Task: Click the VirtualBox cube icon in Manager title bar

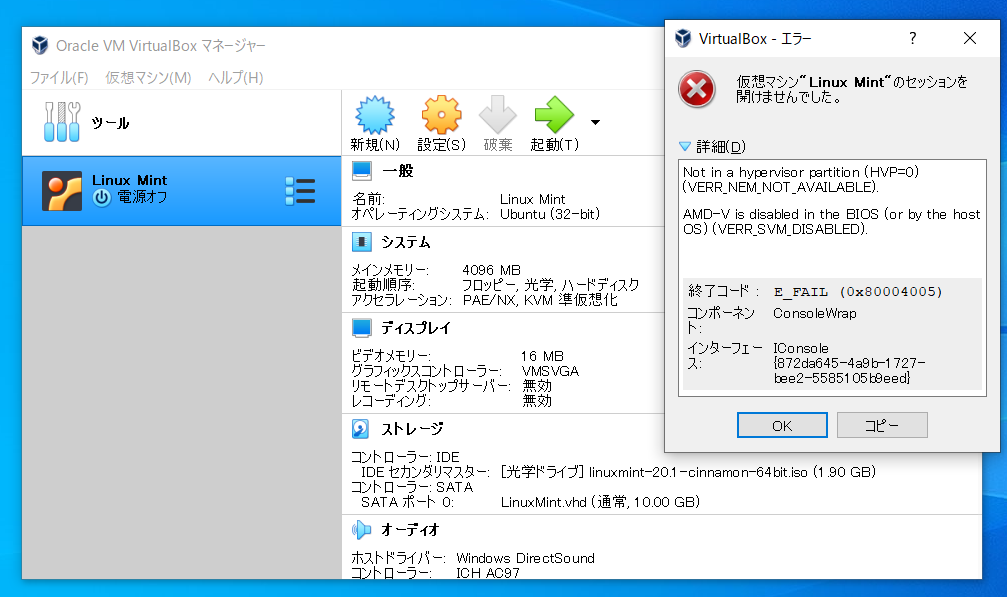Action: [x=40, y=45]
